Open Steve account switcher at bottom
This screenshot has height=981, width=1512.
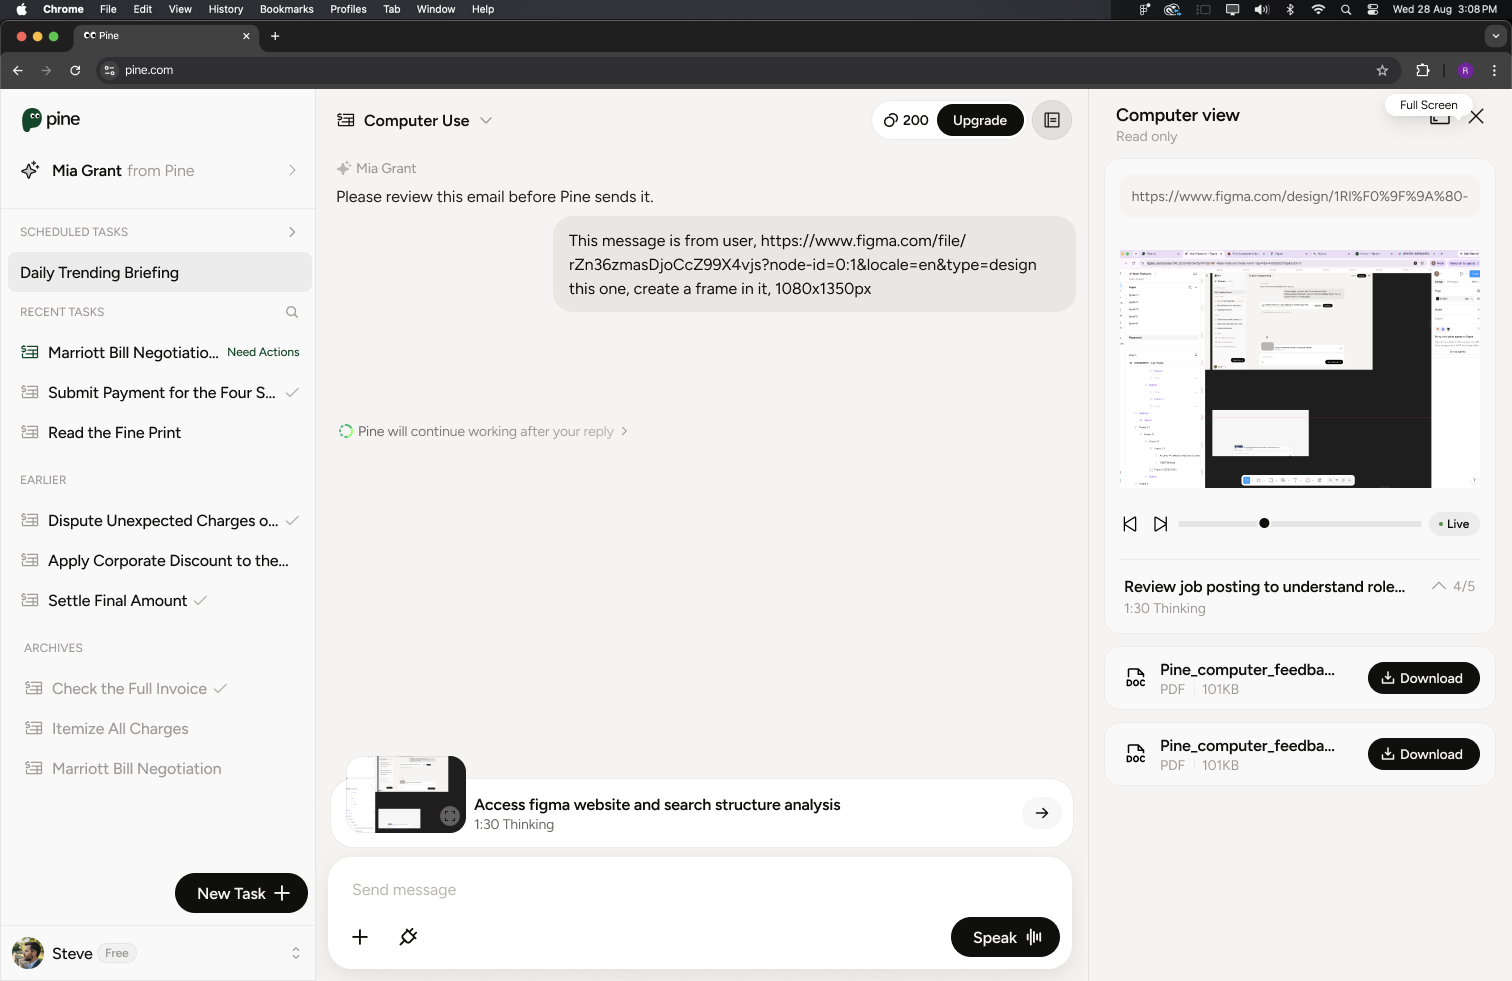point(296,953)
